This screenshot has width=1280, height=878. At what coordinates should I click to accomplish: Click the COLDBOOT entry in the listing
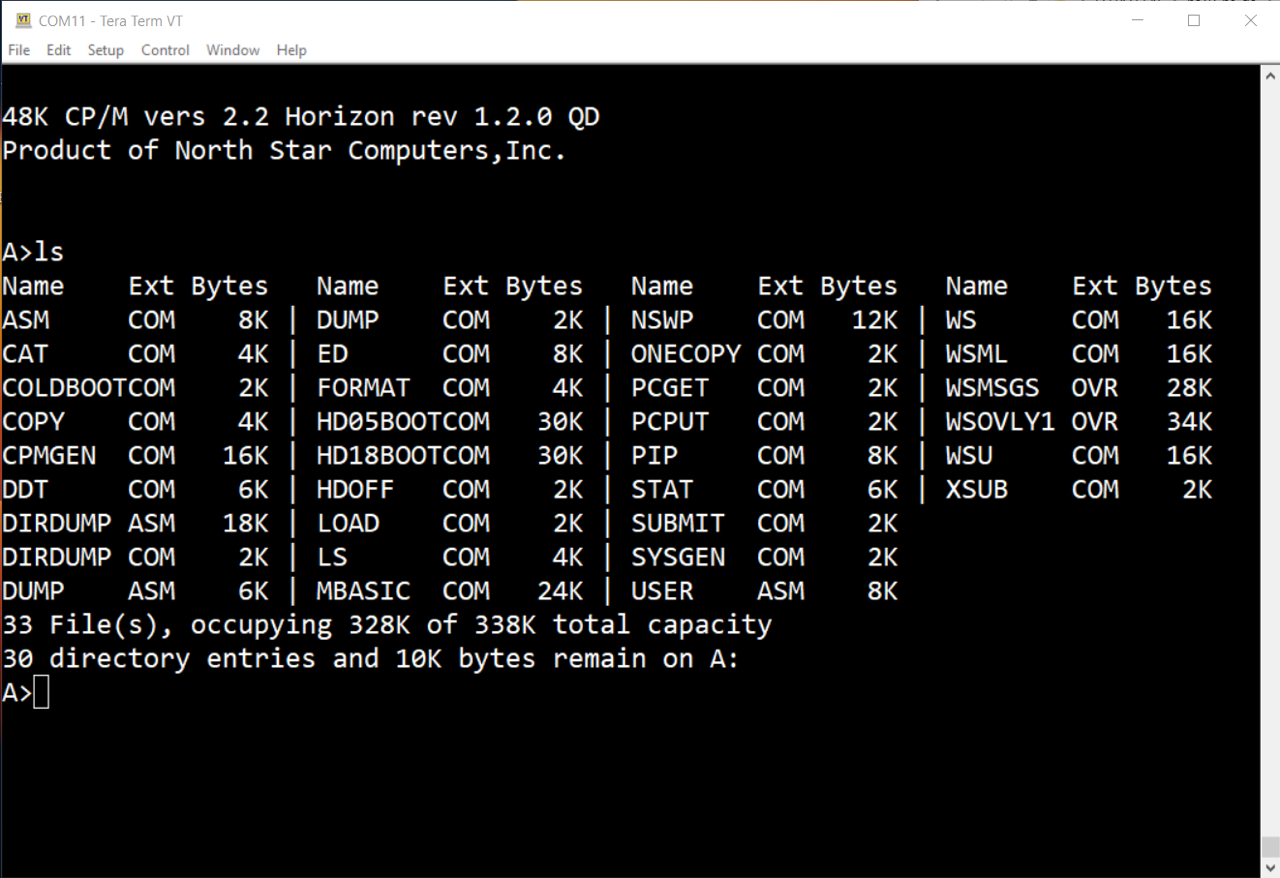(64, 388)
